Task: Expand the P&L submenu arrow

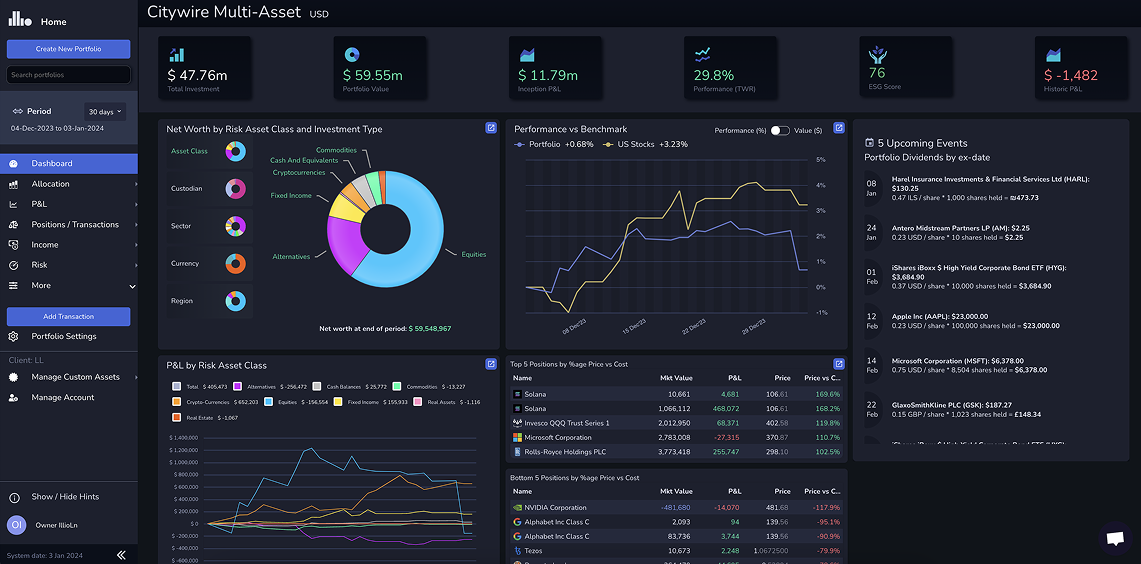Action: click(136, 205)
